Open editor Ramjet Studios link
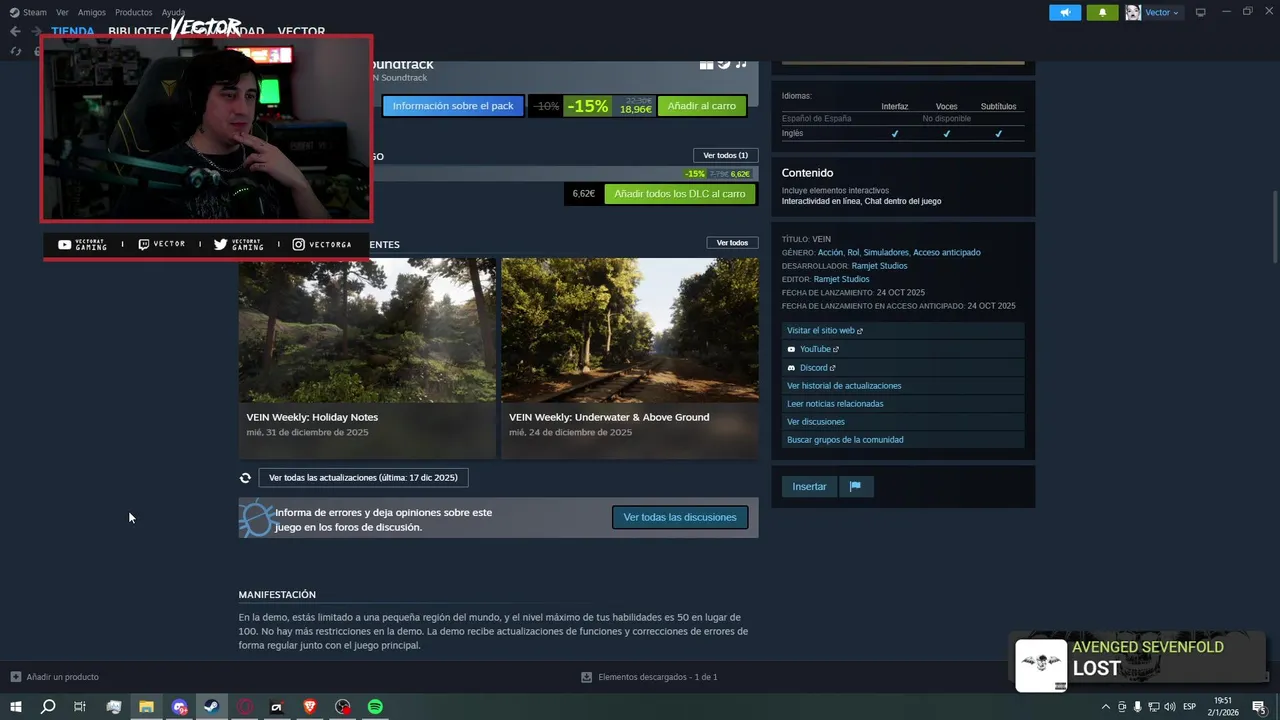 point(842,279)
